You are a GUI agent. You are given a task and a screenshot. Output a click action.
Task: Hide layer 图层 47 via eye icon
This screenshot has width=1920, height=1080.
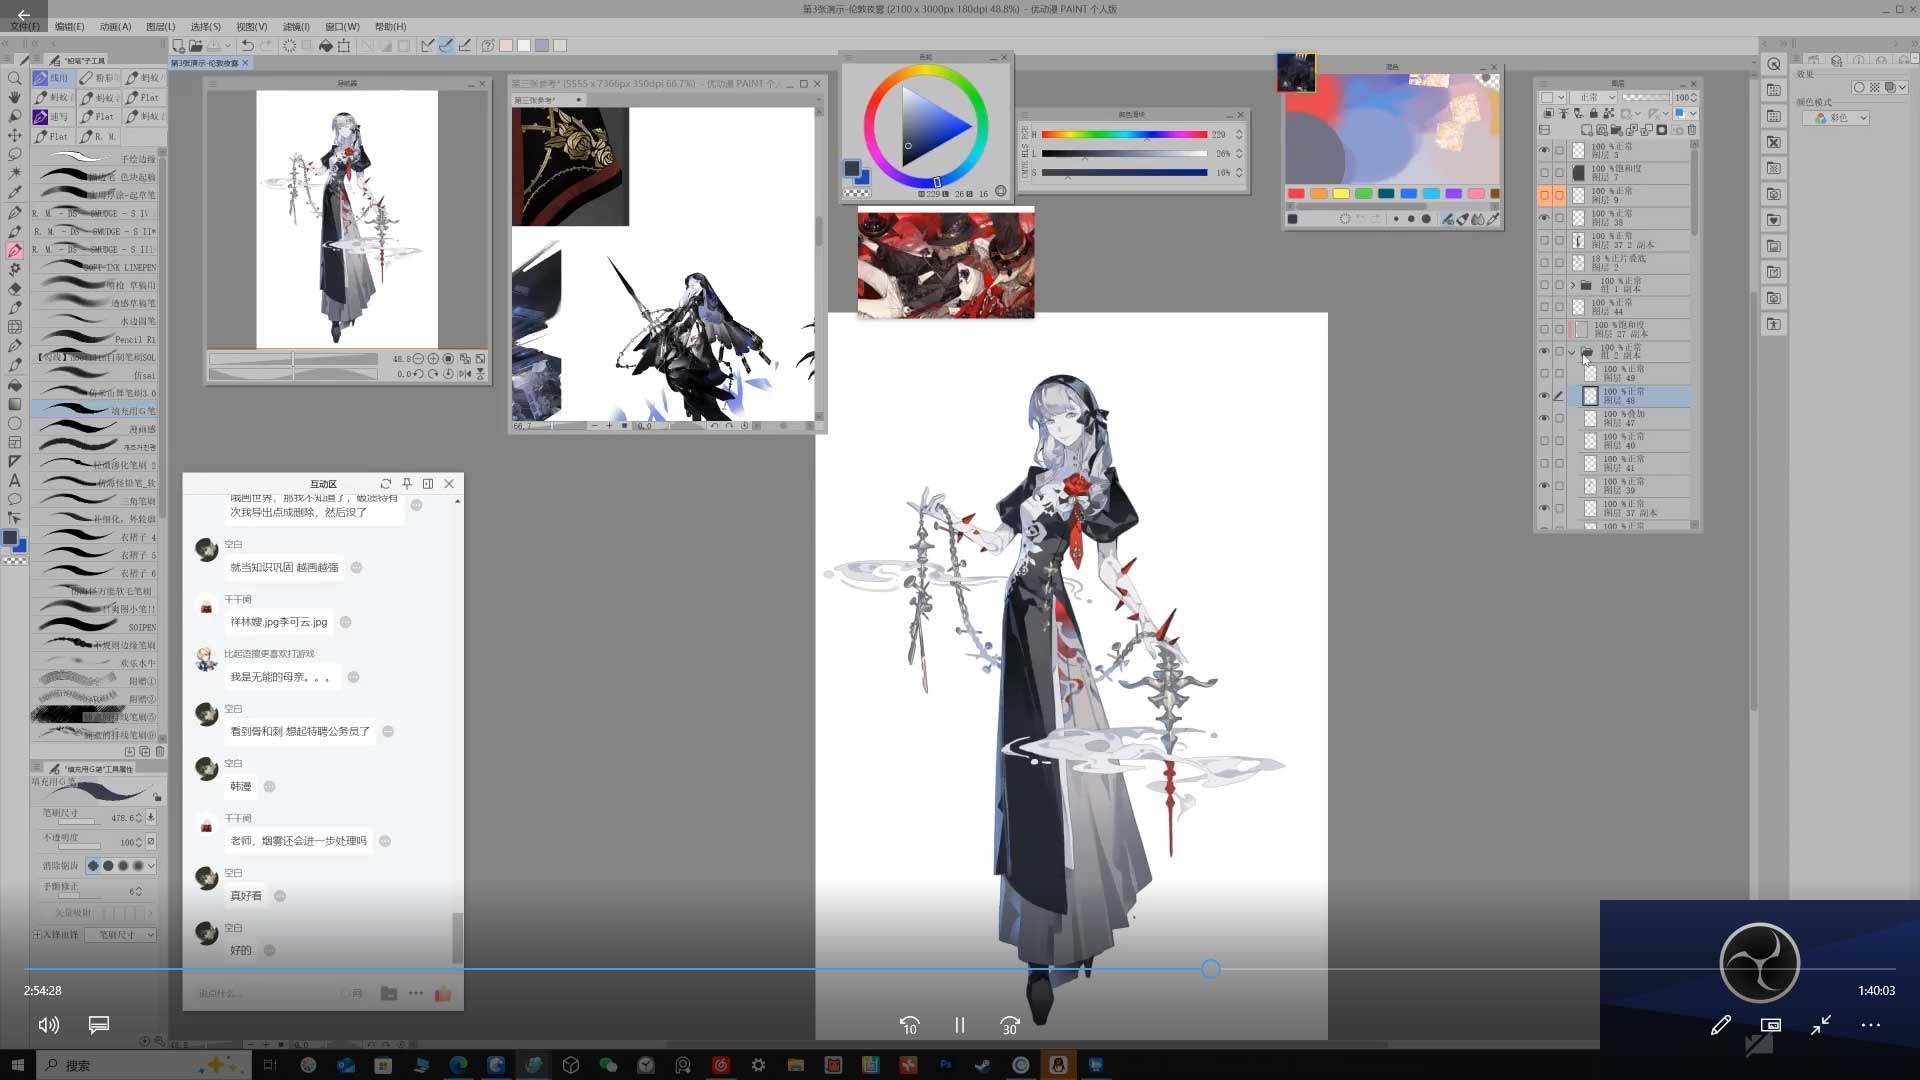pos(1544,418)
